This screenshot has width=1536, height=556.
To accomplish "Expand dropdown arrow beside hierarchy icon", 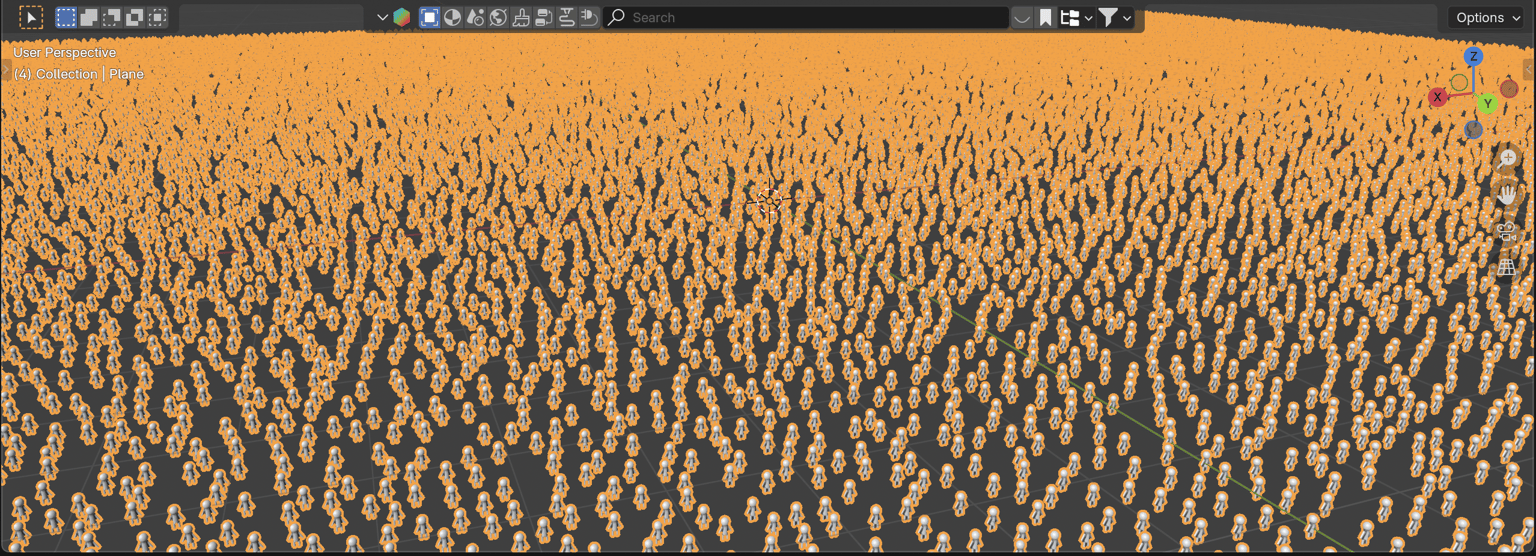I will click(x=1088, y=17).
